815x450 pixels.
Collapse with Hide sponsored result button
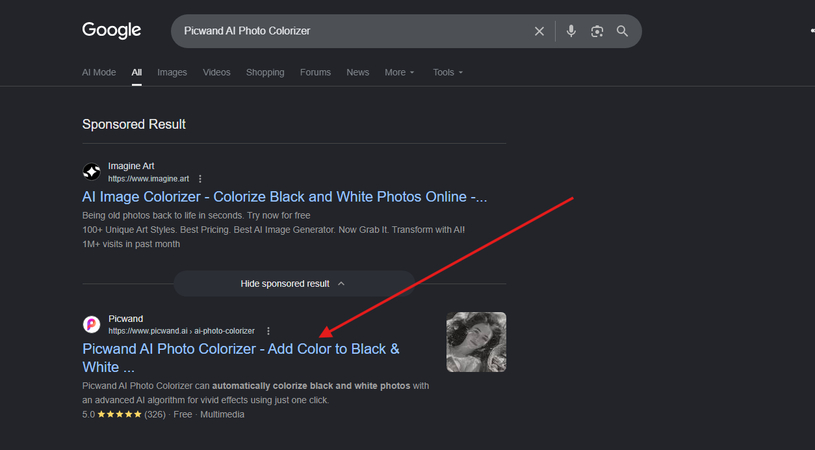(x=294, y=284)
